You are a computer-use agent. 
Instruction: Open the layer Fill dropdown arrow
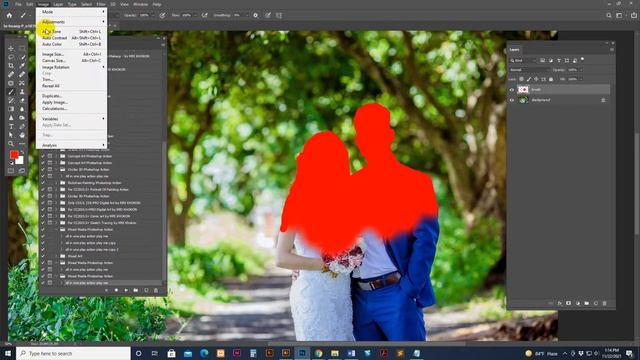(581, 79)
